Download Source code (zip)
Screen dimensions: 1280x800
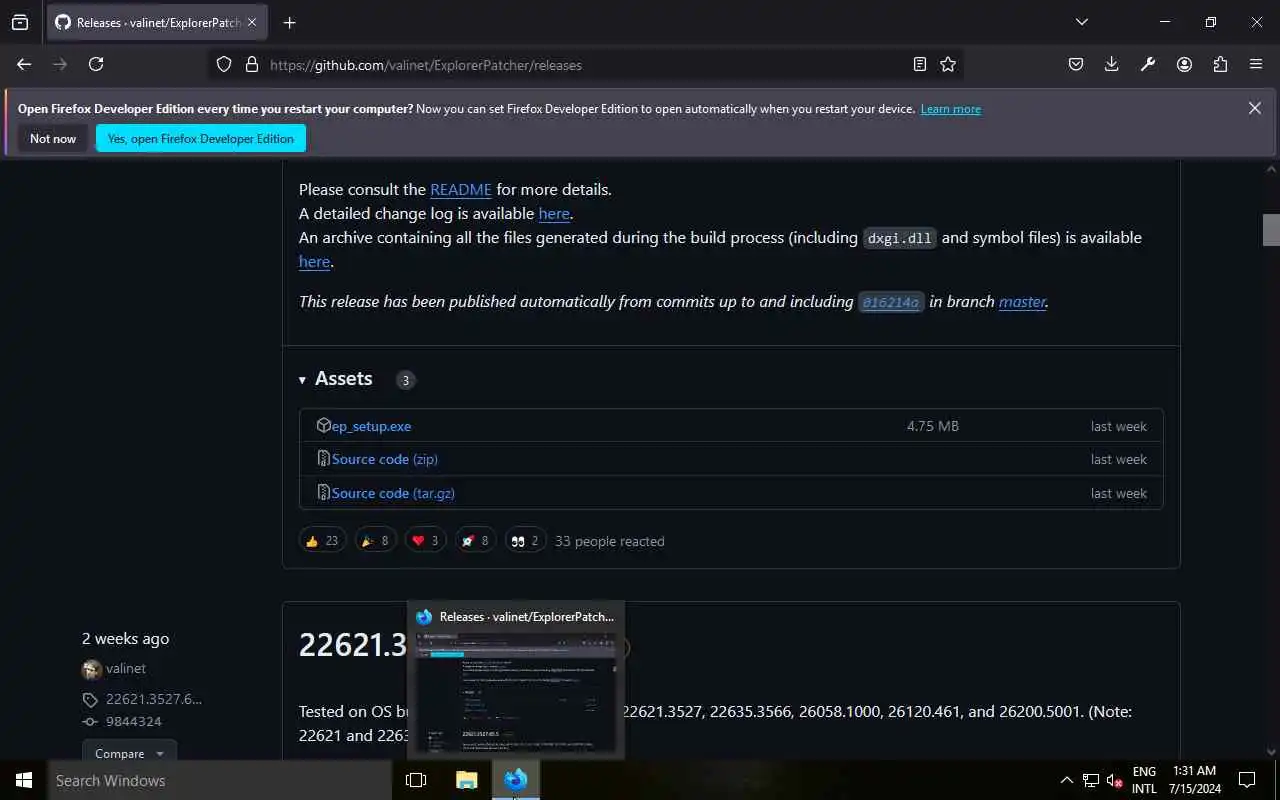coord(385,459)
